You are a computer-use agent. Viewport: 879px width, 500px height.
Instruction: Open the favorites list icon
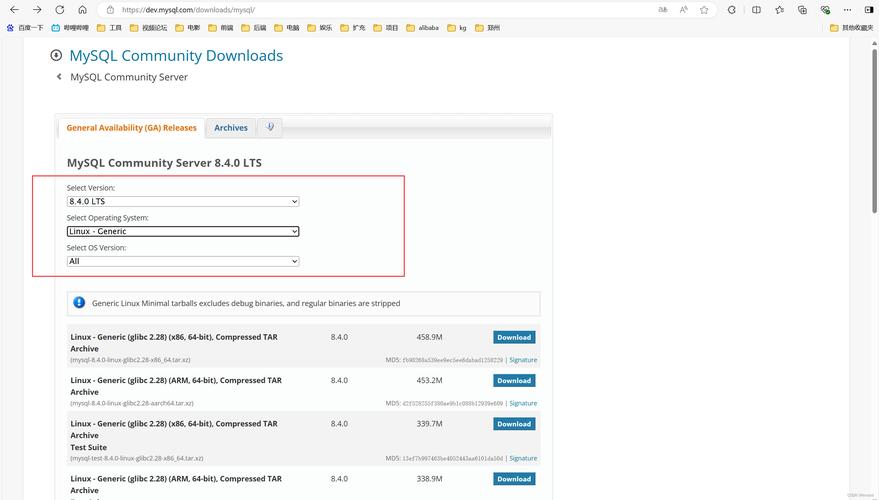pyautogui.click(x=779, y=10)
